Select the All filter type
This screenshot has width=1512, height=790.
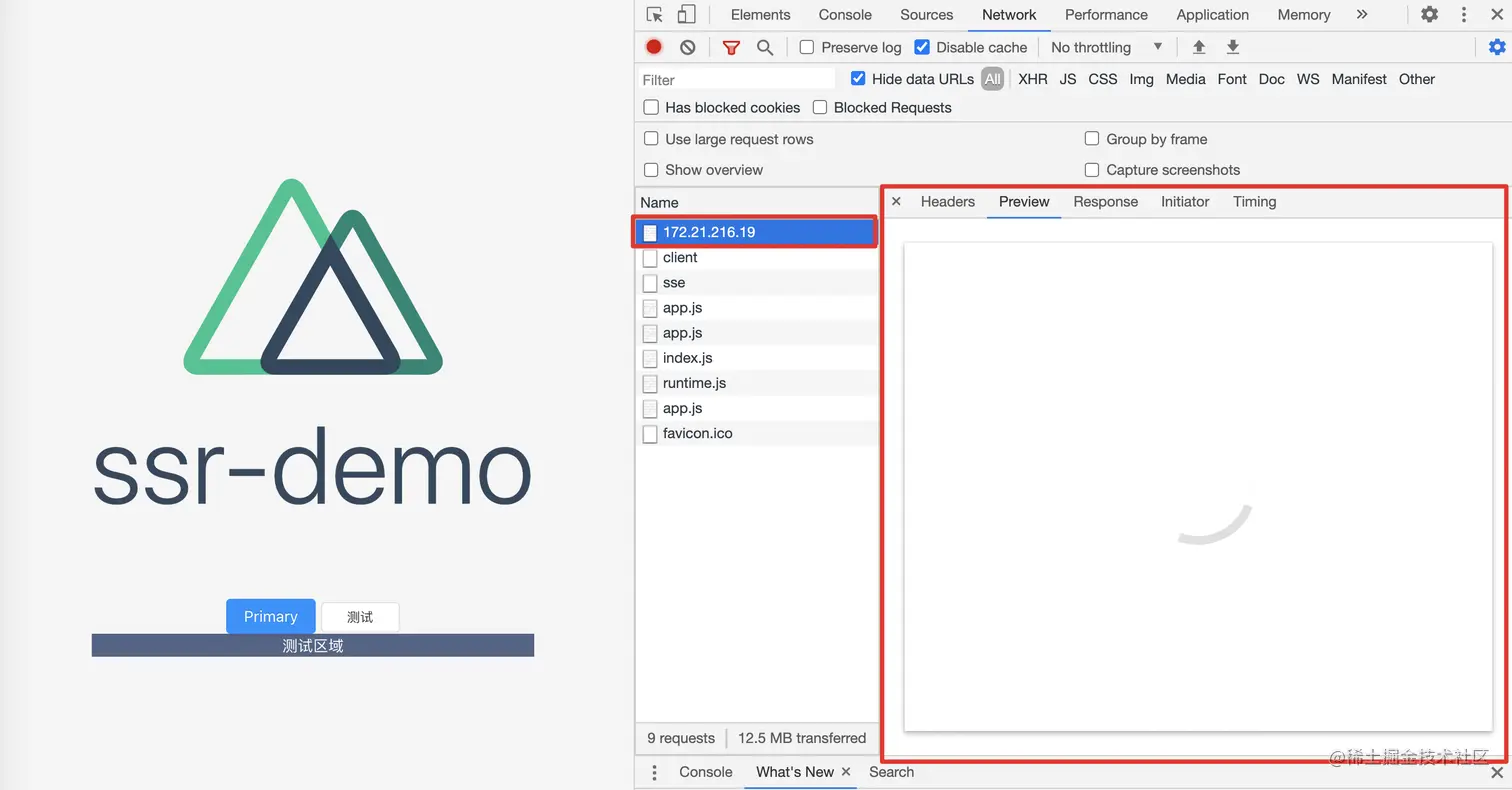992,79
